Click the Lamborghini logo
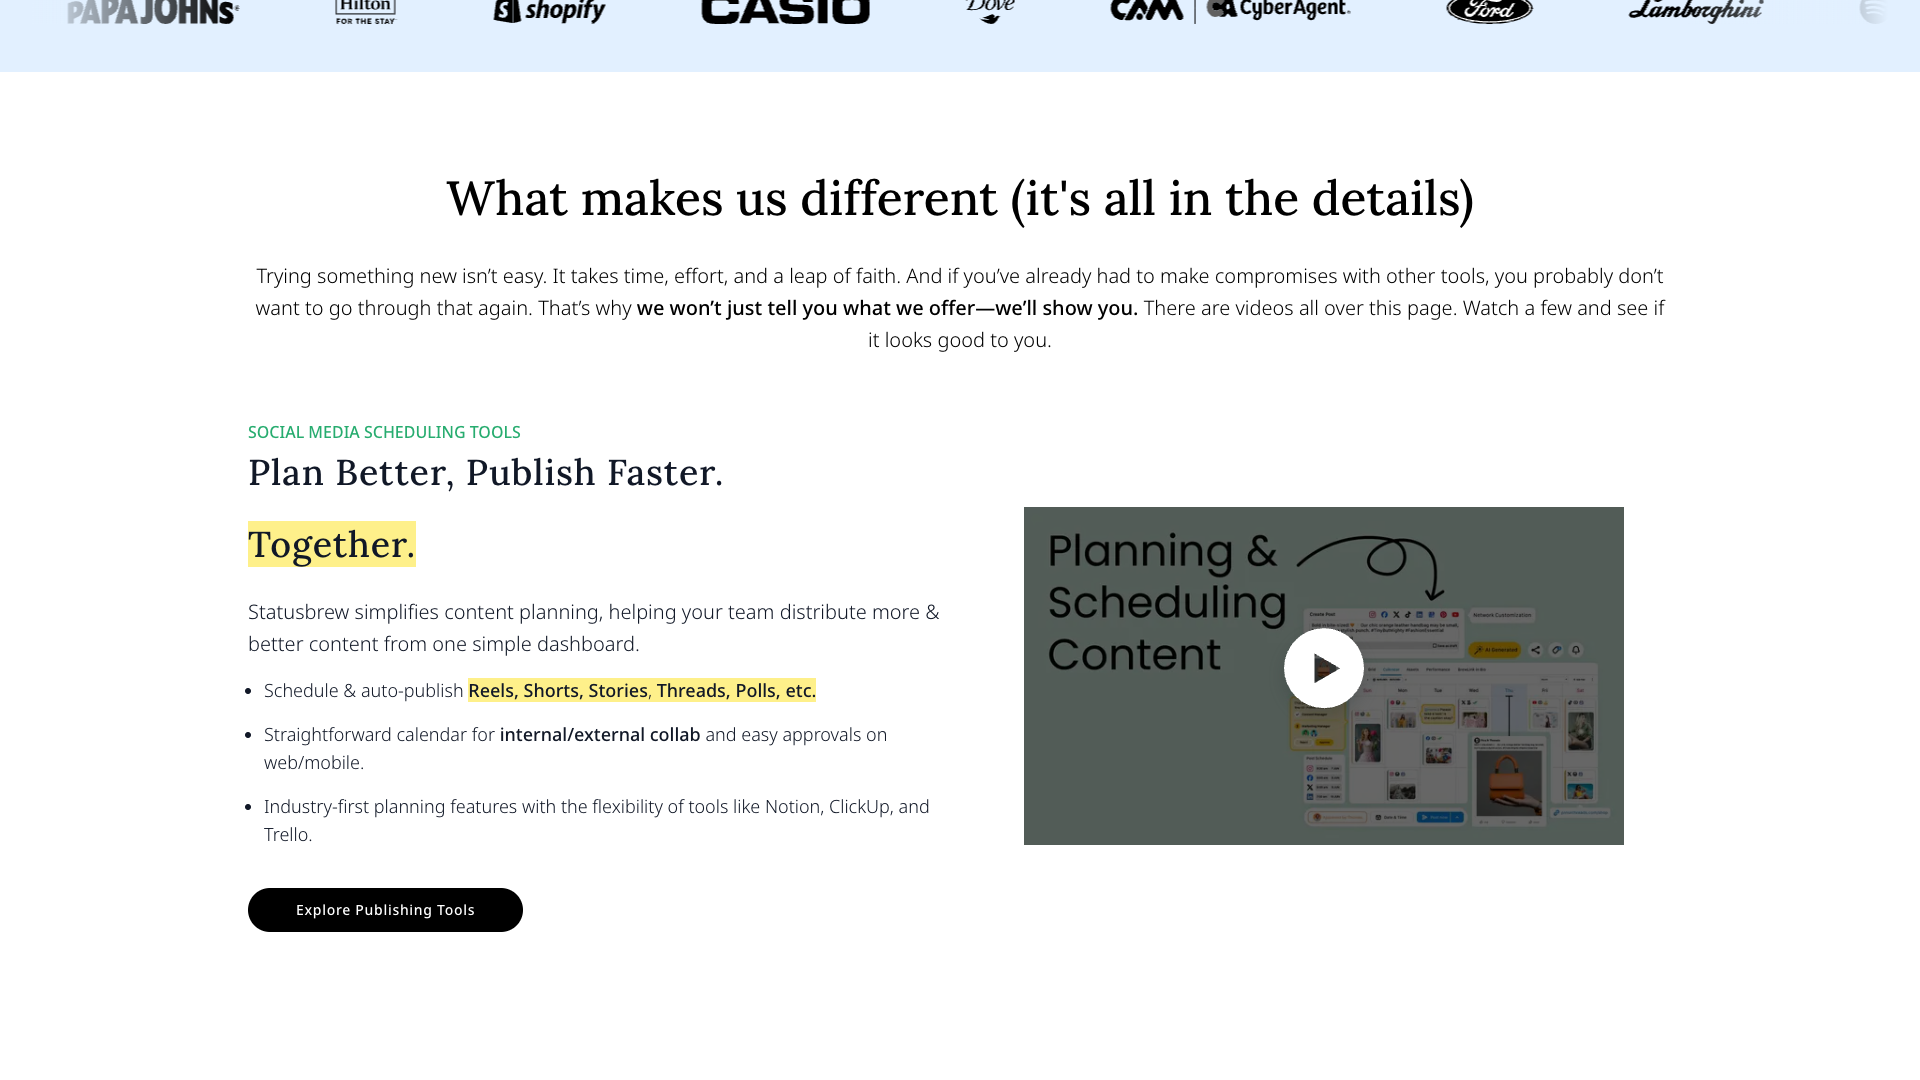The height and width of the screenshot is (1080, 1920). [1696, 12]
